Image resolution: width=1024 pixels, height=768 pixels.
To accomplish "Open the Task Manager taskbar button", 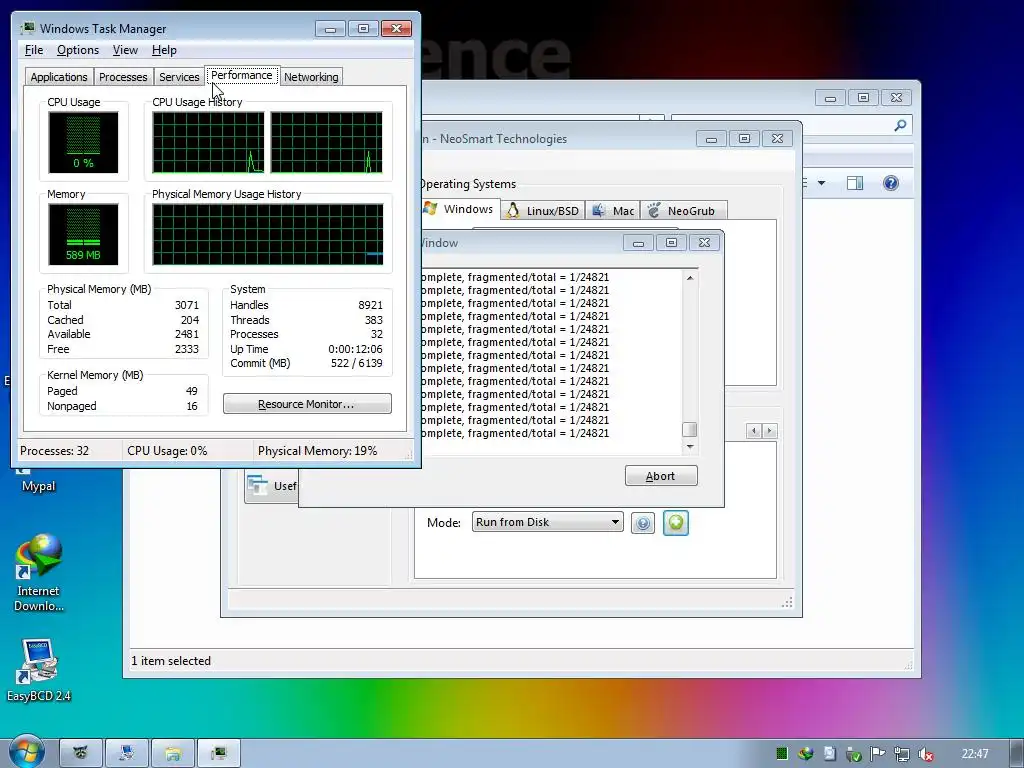I will [219, 754].
